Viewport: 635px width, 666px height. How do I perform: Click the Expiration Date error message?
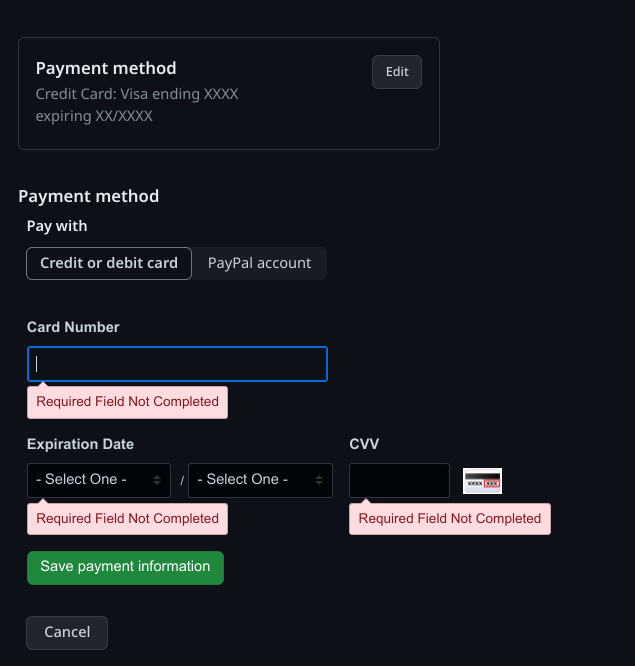[127, 519]
